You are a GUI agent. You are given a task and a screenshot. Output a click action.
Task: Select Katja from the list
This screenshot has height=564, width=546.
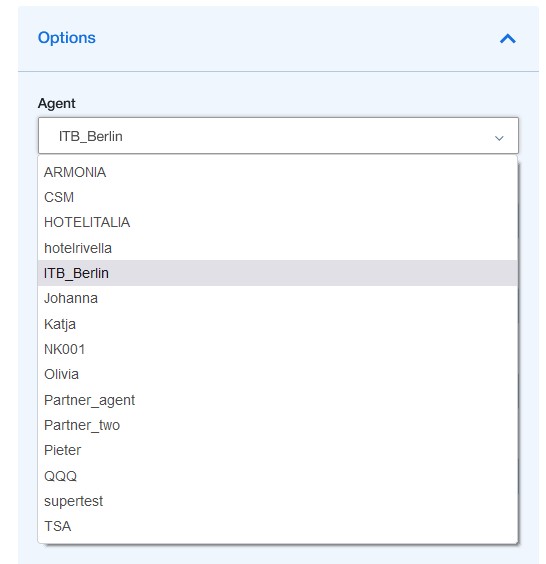(277, 324)
